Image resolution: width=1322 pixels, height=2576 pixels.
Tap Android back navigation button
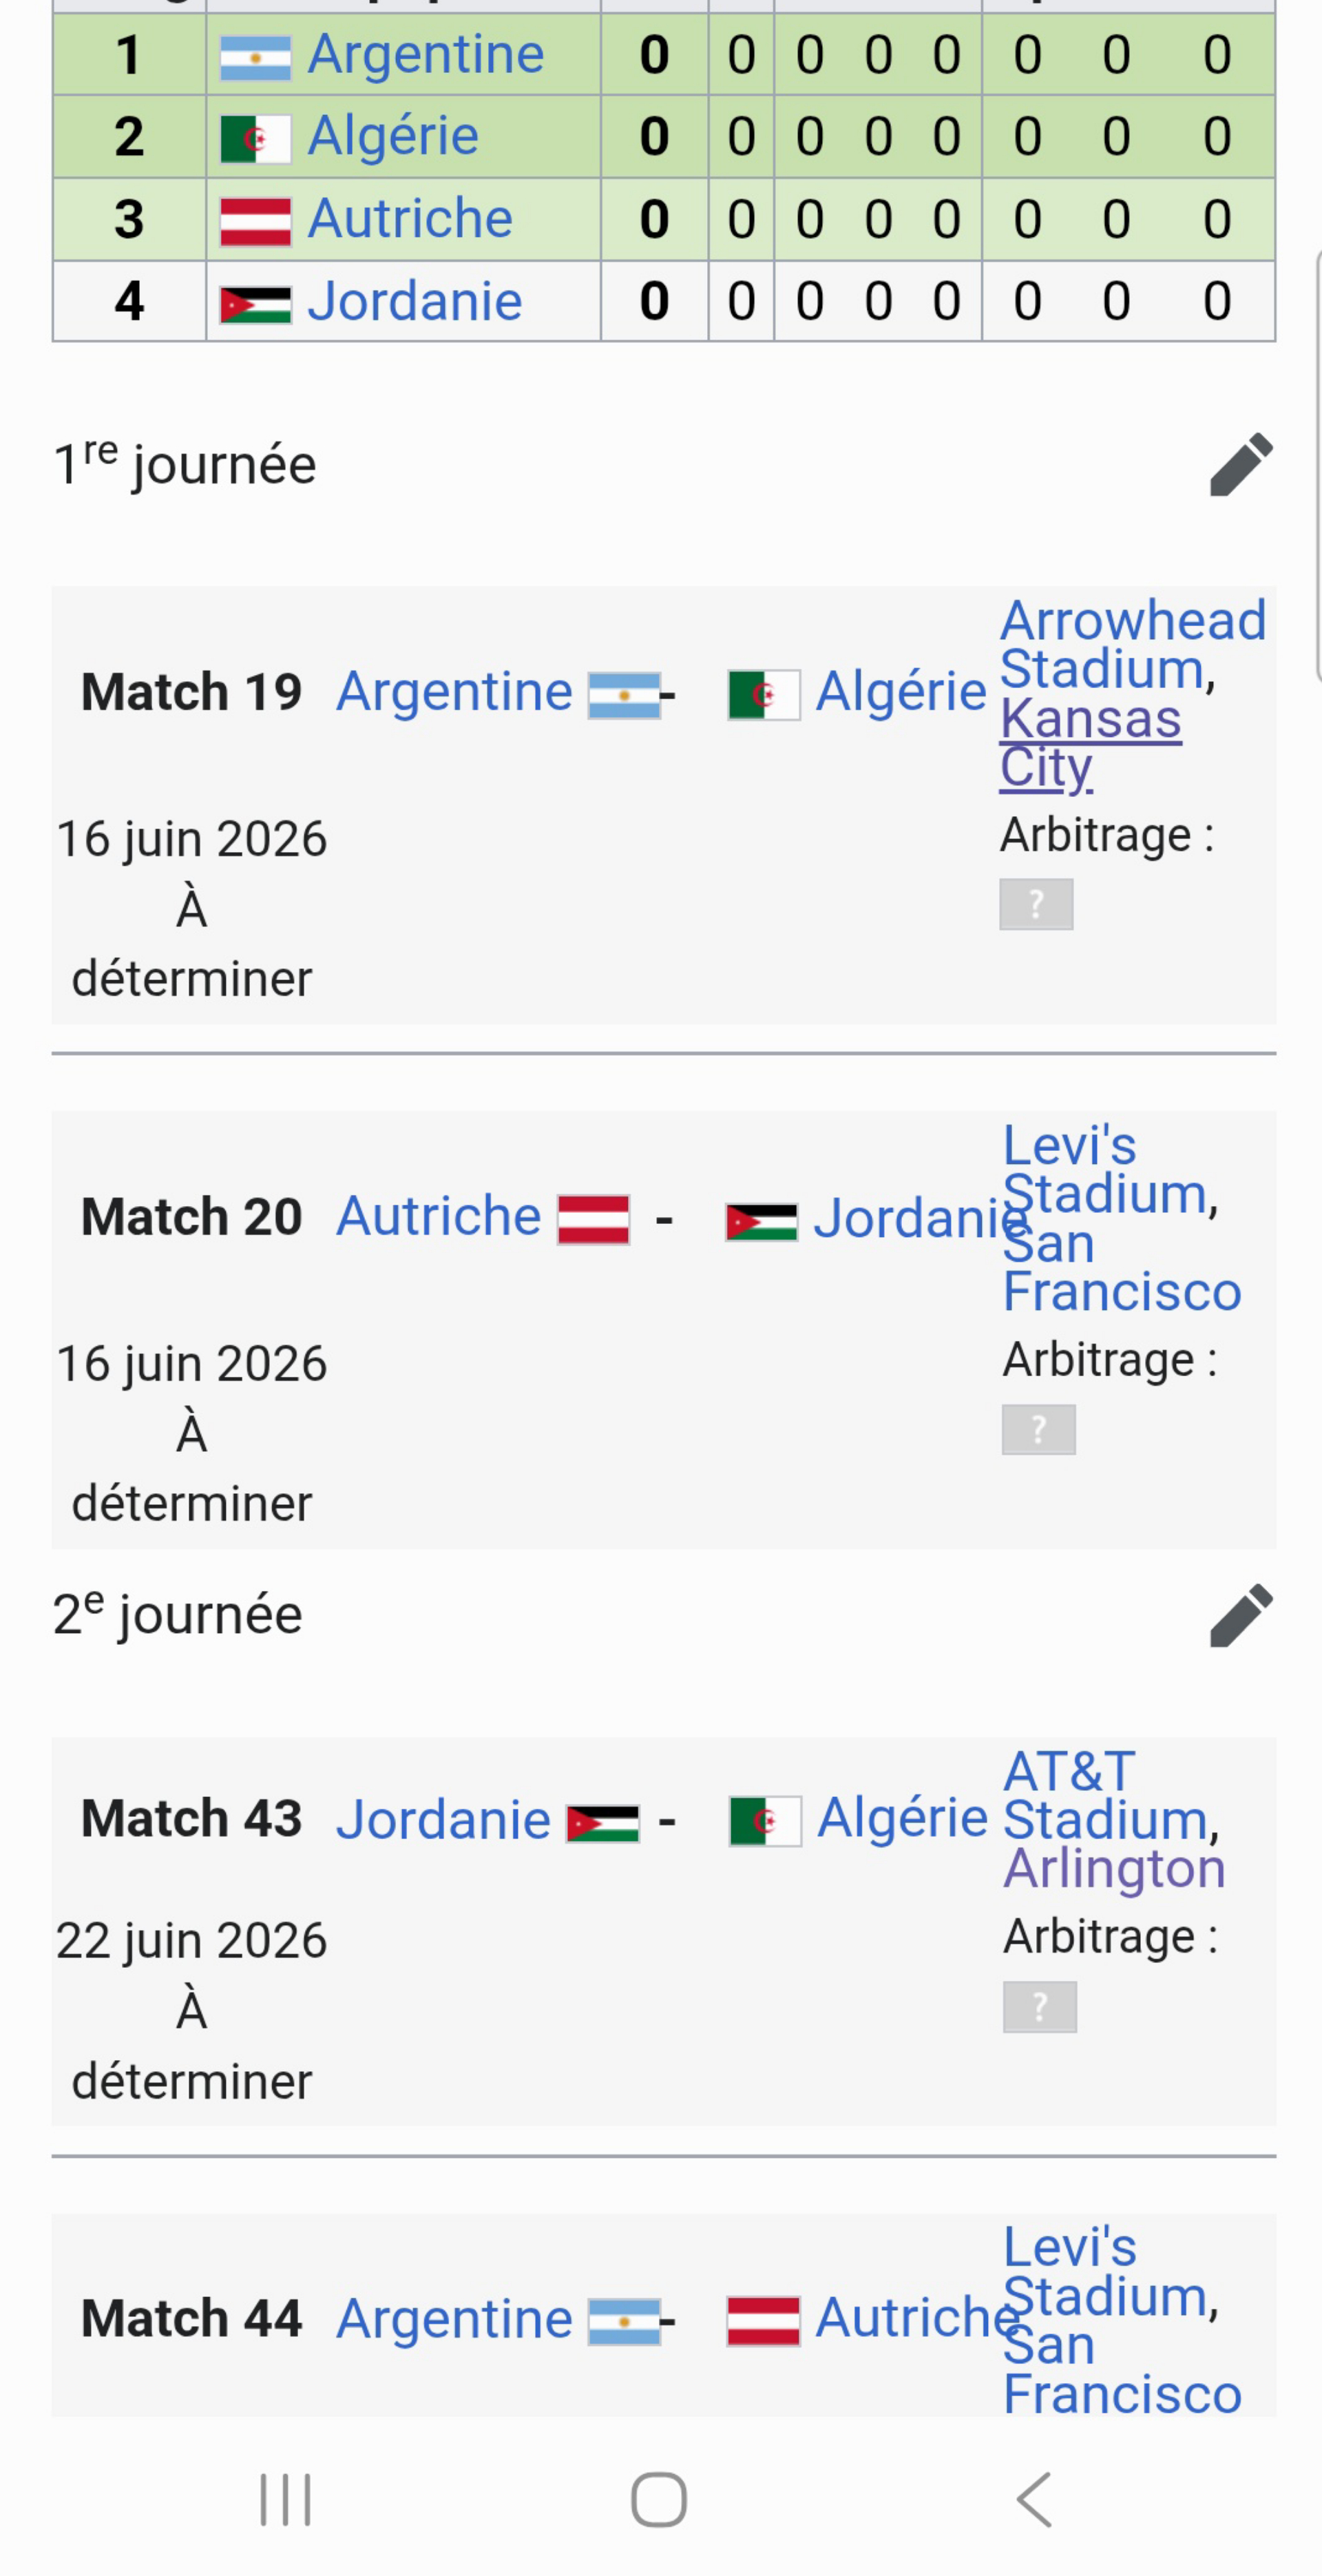[x=1034, y=2499]
